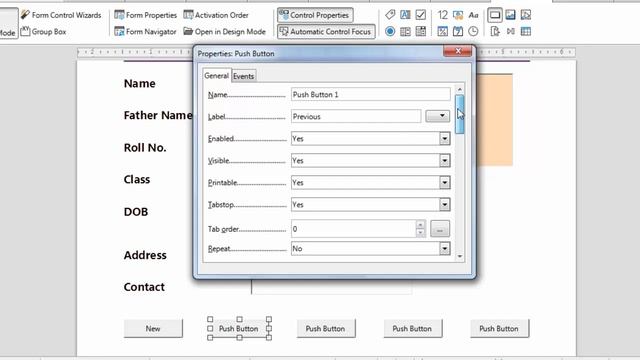
Task: Click the 'Class' form label
Action: pos(137,180)
